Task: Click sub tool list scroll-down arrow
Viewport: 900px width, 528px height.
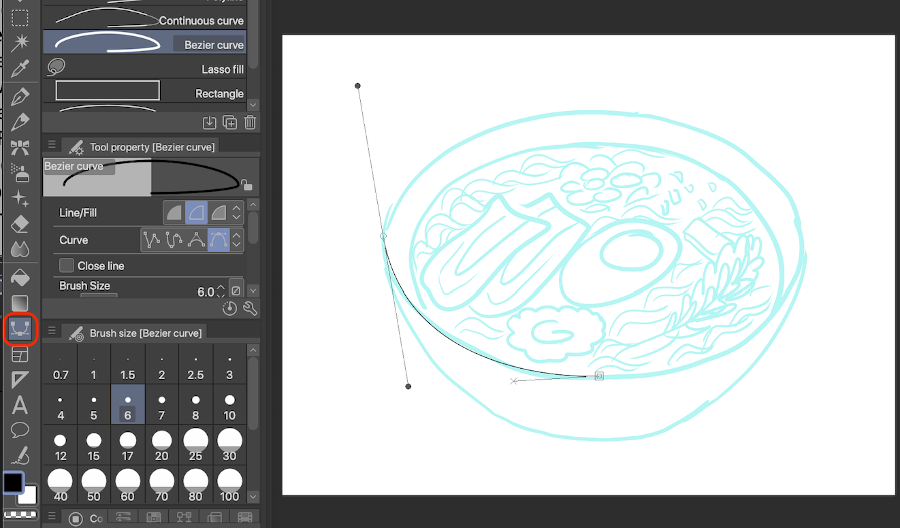Action: tap(253, 105)
